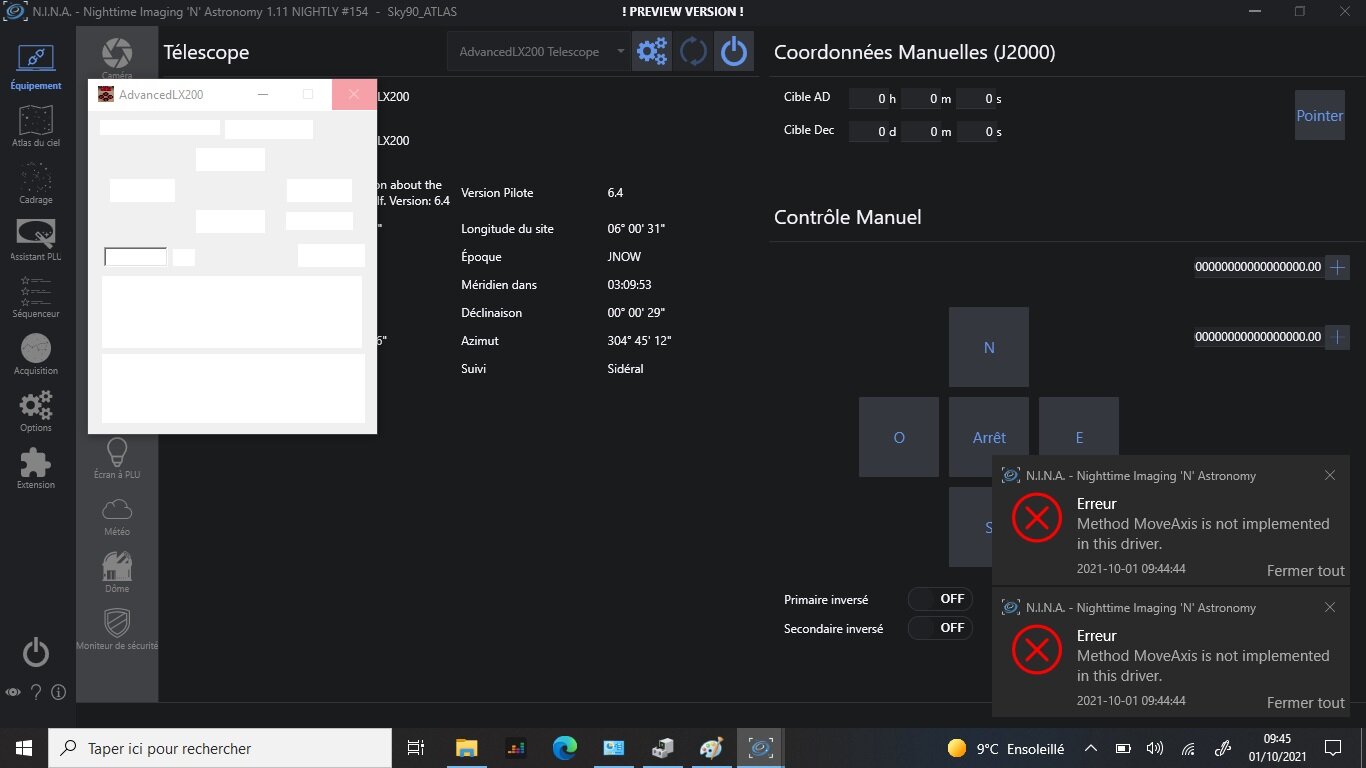Viewport: 1366px width, 768px height.
Task: Click the Azimut value 304° 45' 12"
Action: (639, 341)
